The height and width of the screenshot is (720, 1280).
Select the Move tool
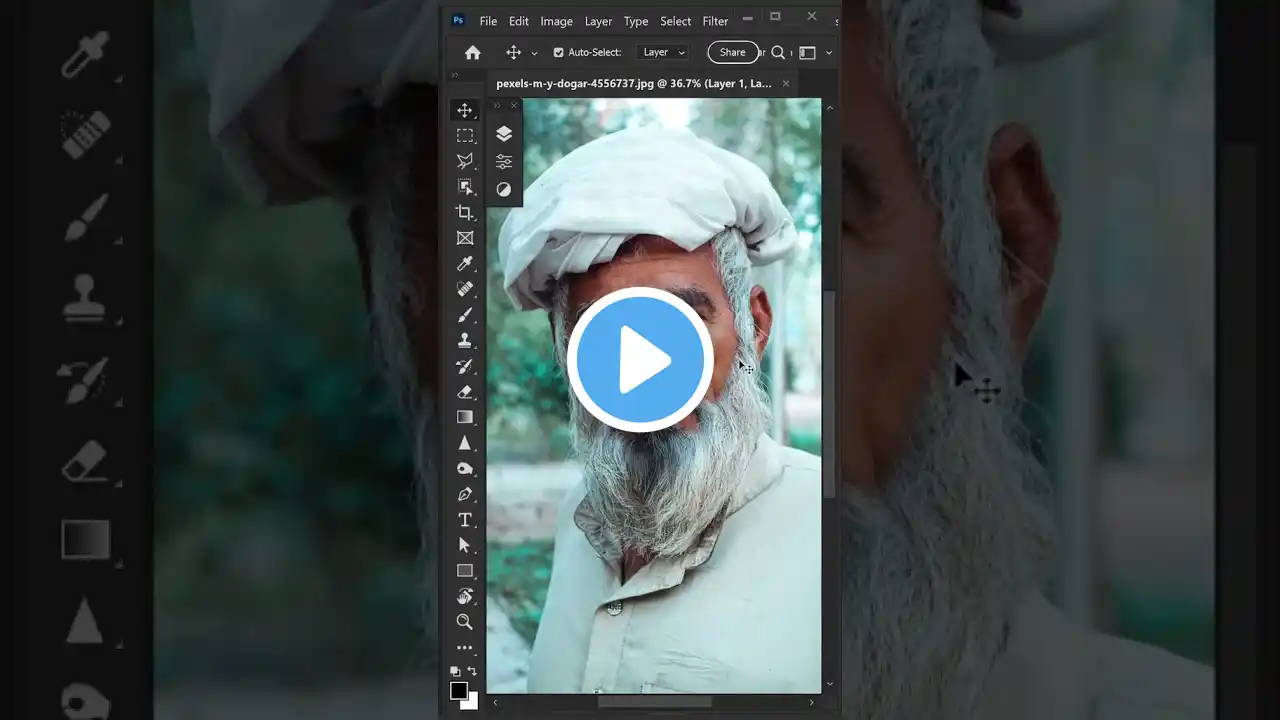[x=464, y=110]
